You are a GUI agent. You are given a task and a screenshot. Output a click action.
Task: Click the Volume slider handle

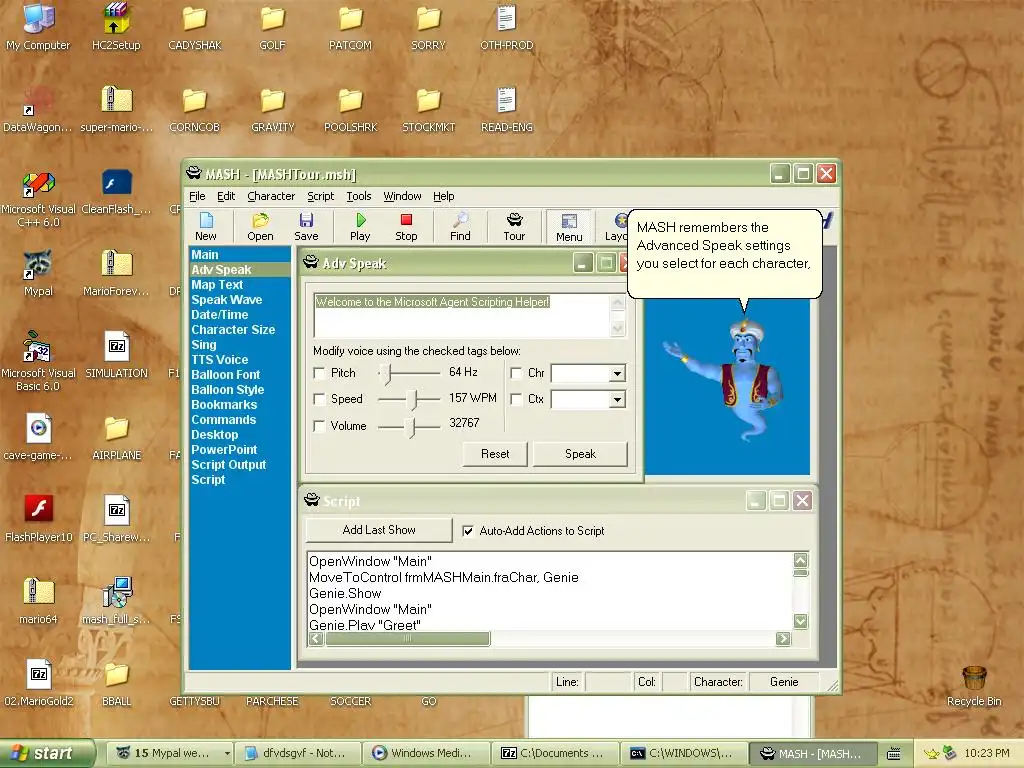(410, 426)
